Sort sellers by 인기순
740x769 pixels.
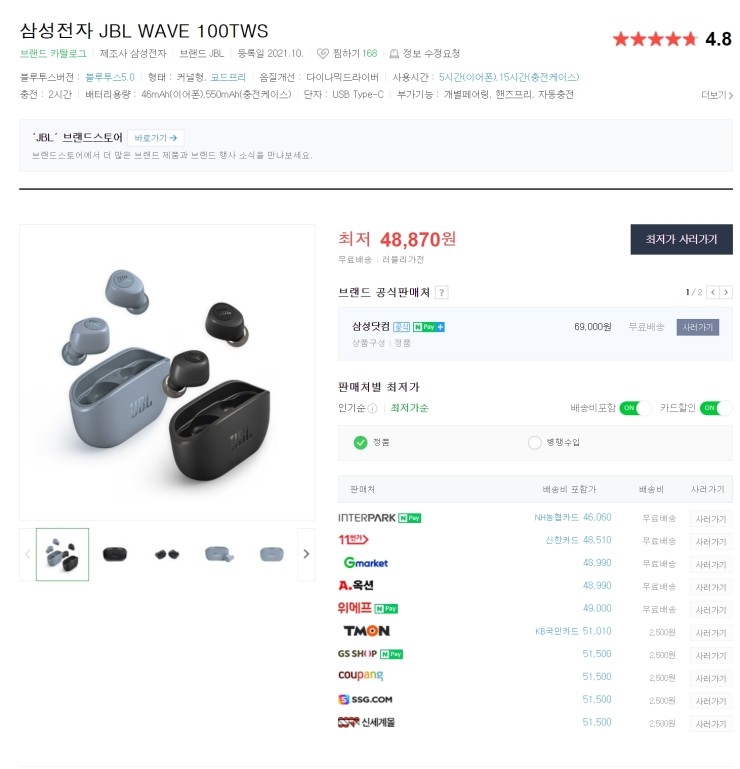(352, 408)
